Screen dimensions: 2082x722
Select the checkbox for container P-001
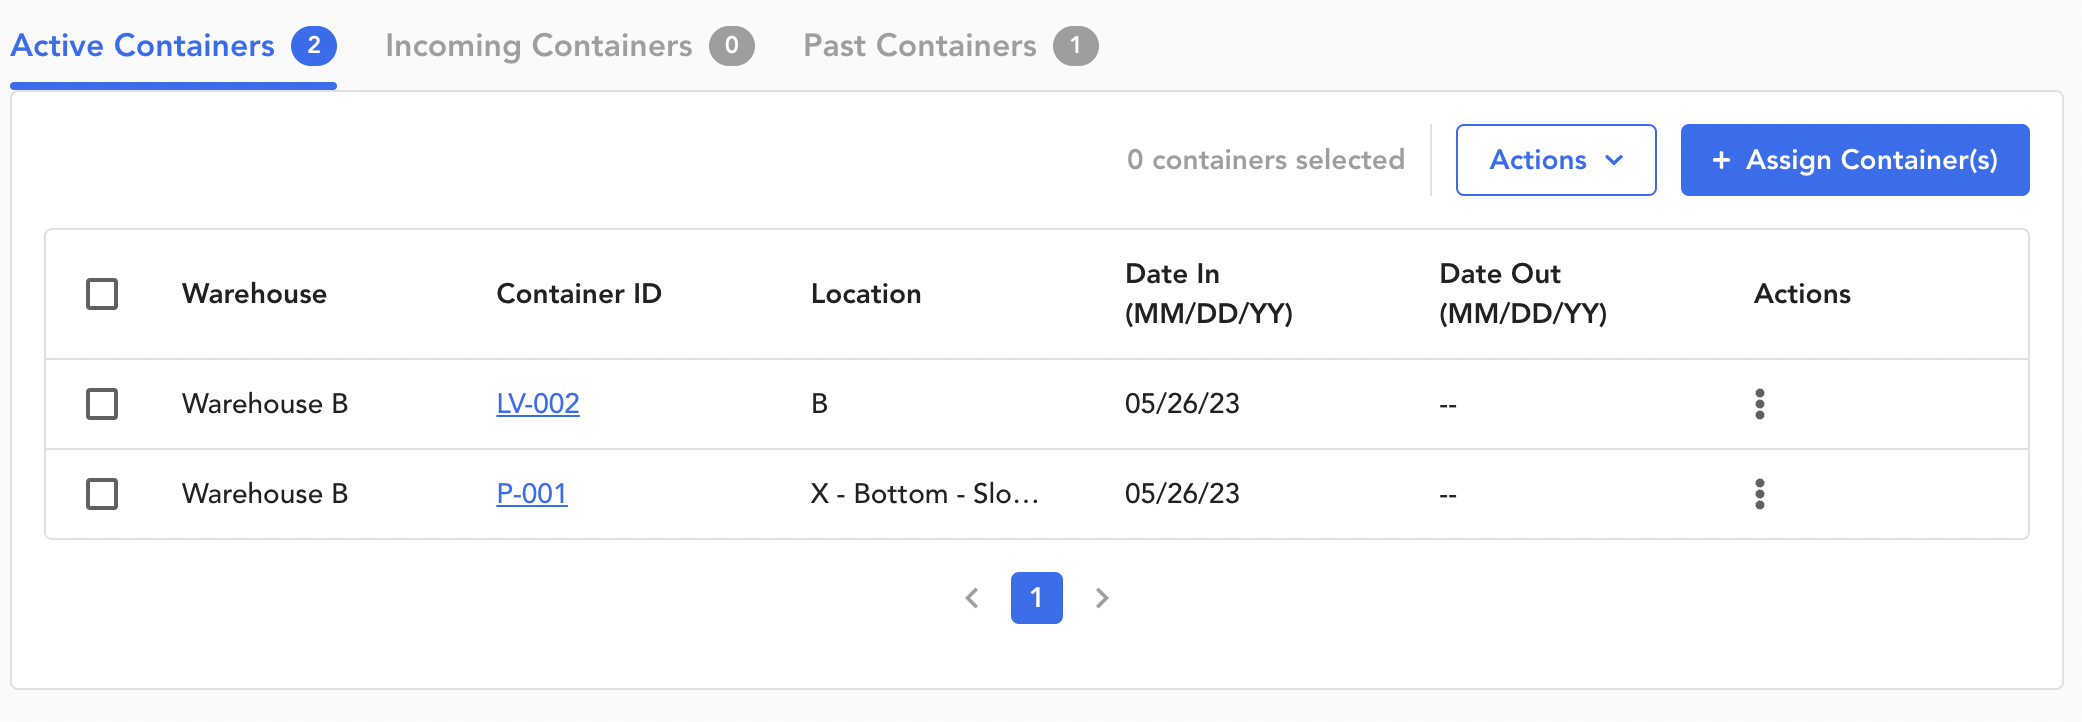[x=102, y=494]
